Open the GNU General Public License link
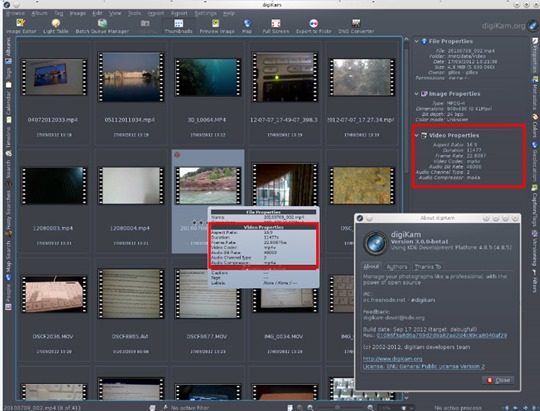This screenshot has width=540, height=411. (x=424, y=366)
